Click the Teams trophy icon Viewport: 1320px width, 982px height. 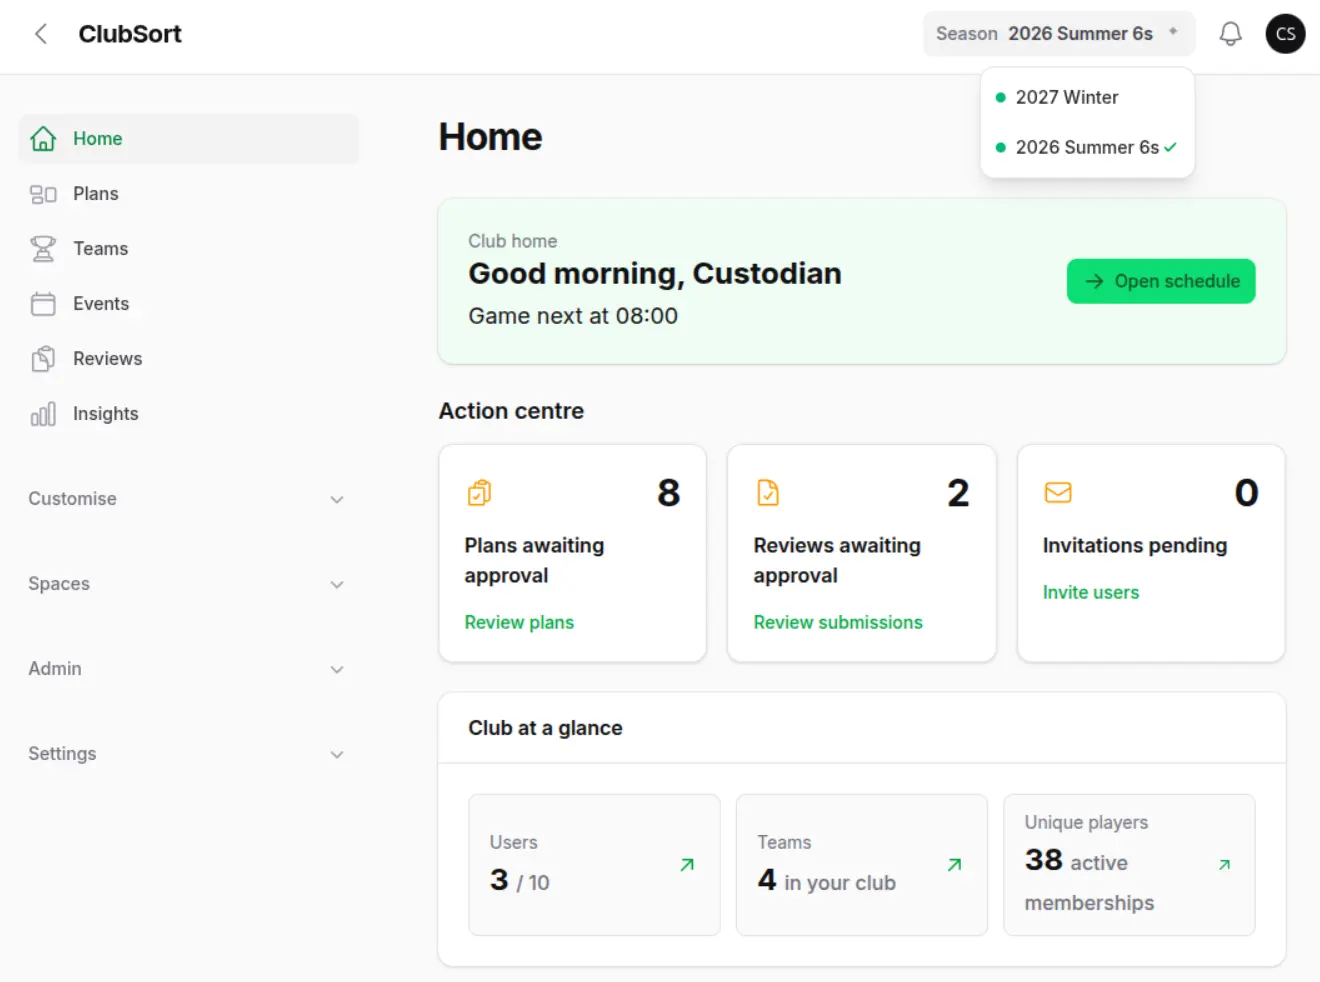(x=43, y=249)
